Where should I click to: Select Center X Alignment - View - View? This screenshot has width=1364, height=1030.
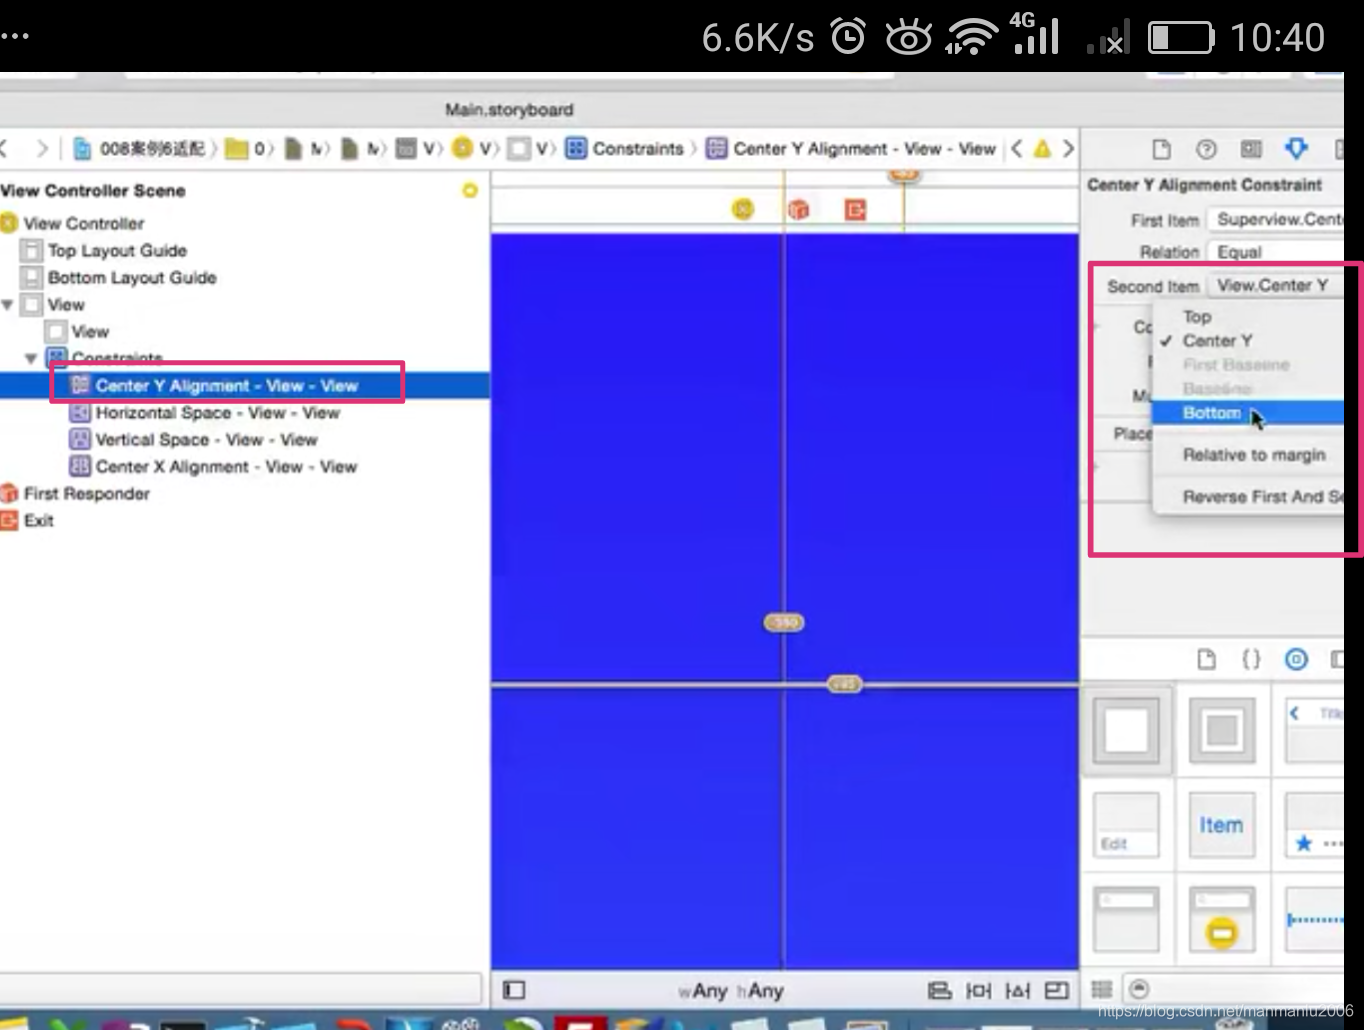coord(226,466)
